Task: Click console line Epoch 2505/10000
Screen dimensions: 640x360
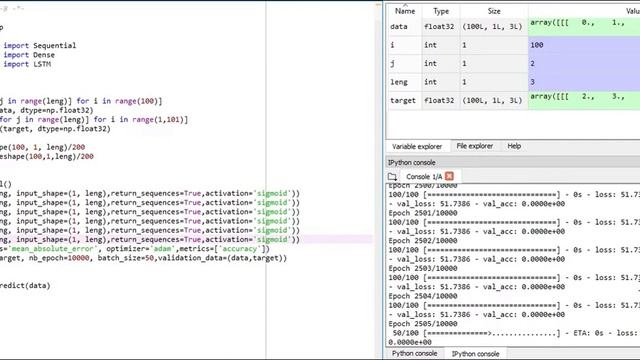Action: point(423,324)
